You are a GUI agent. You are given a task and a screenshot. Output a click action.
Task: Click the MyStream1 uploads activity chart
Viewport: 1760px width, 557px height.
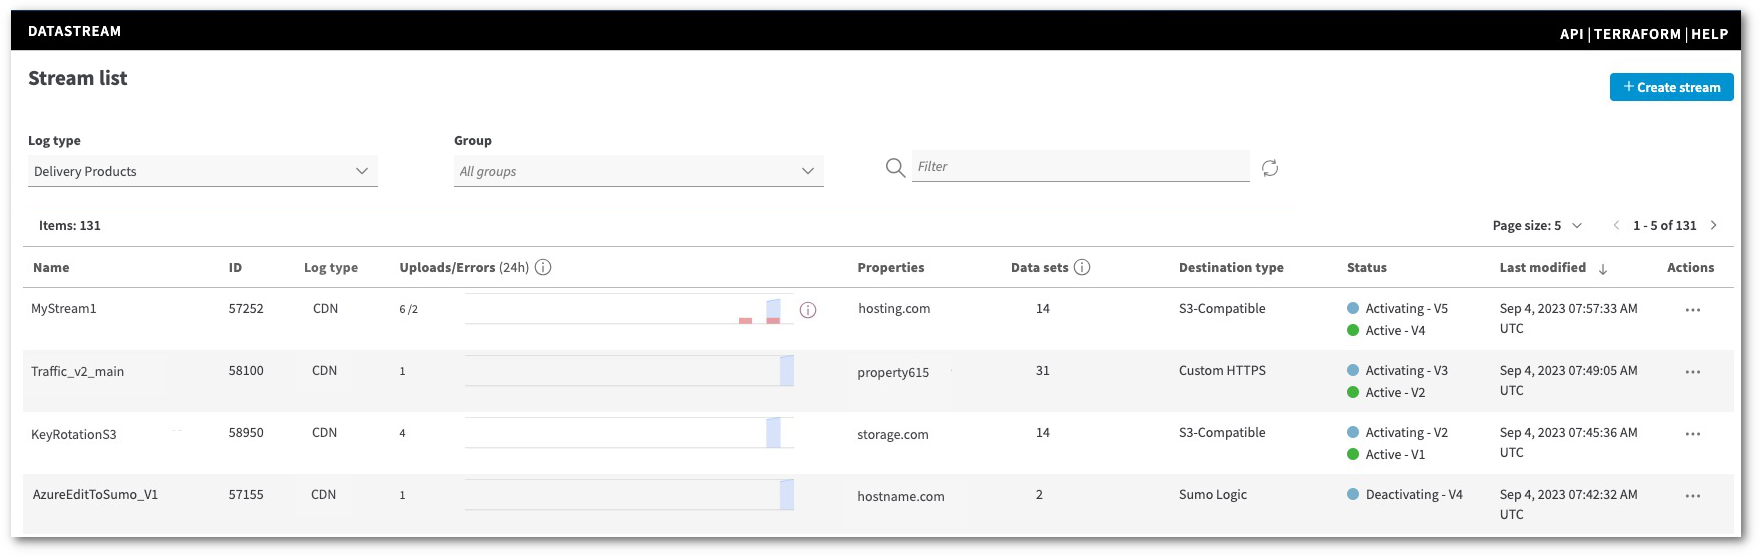629,310
